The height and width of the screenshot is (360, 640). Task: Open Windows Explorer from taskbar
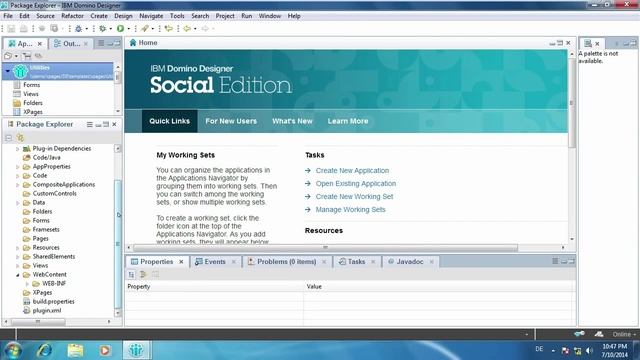75,350
